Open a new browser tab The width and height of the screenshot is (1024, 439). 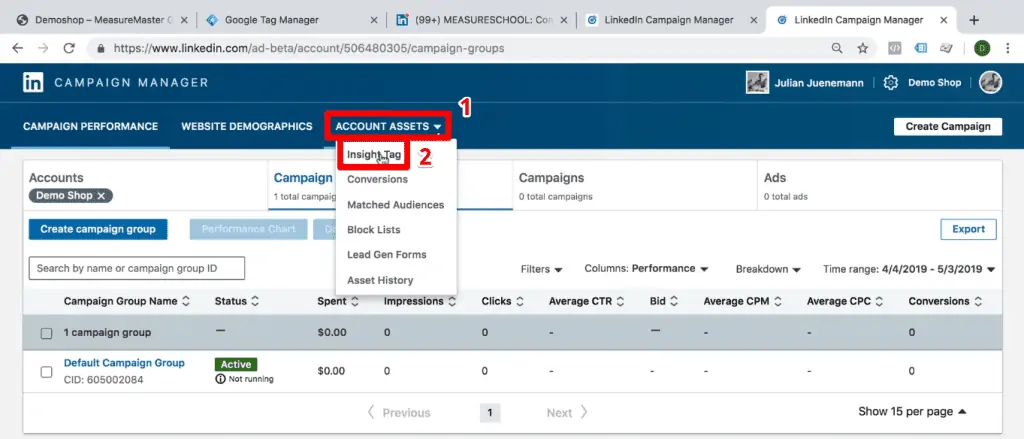tap(974, 20)
